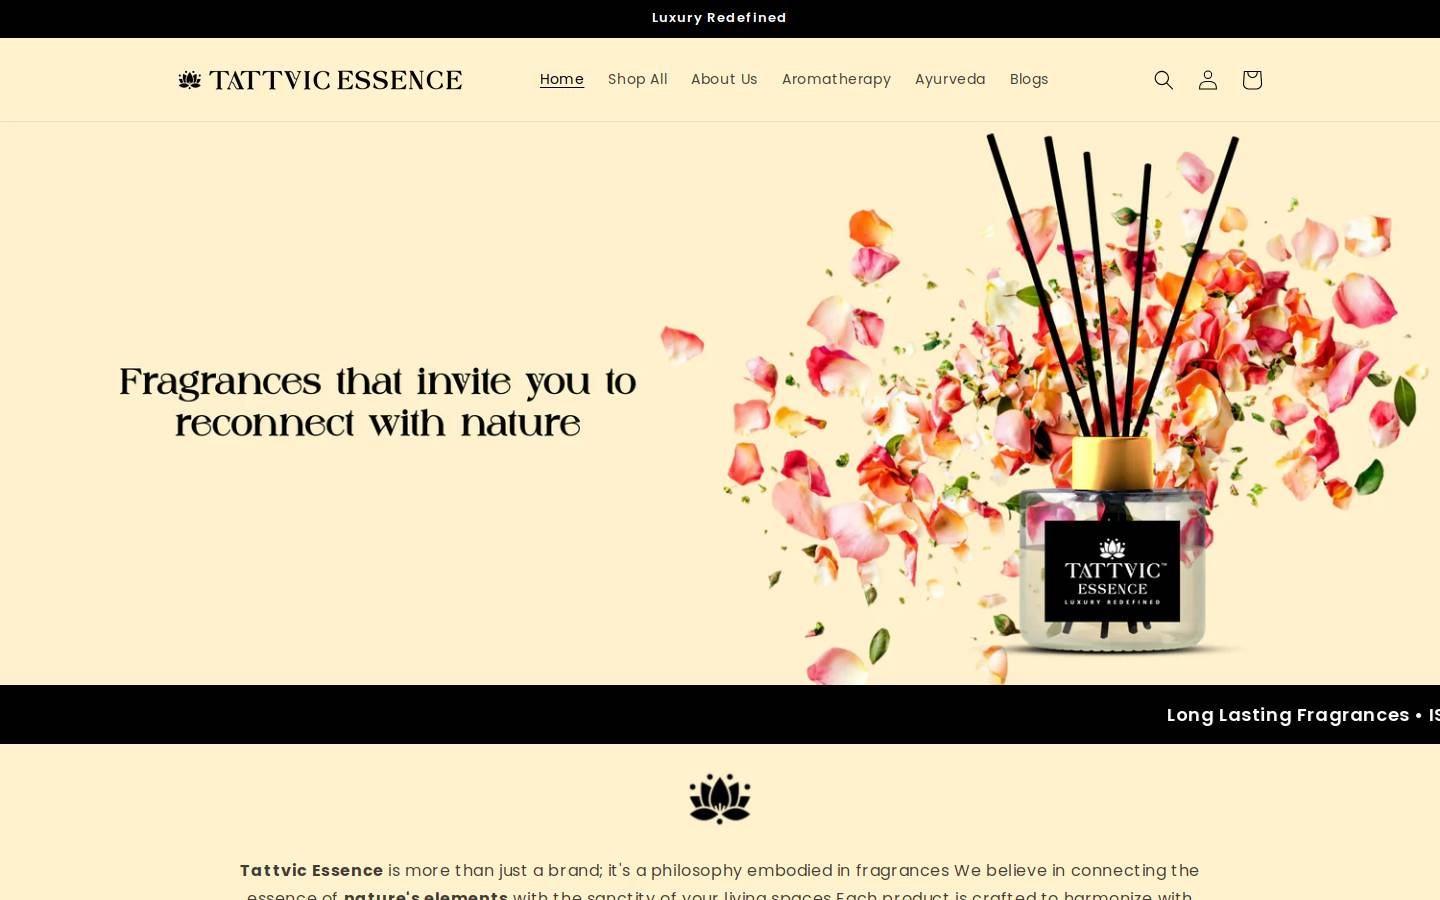Open the Shop All menu item
The width and height of the screenshot is (1440, 900).
pos(637,79)
